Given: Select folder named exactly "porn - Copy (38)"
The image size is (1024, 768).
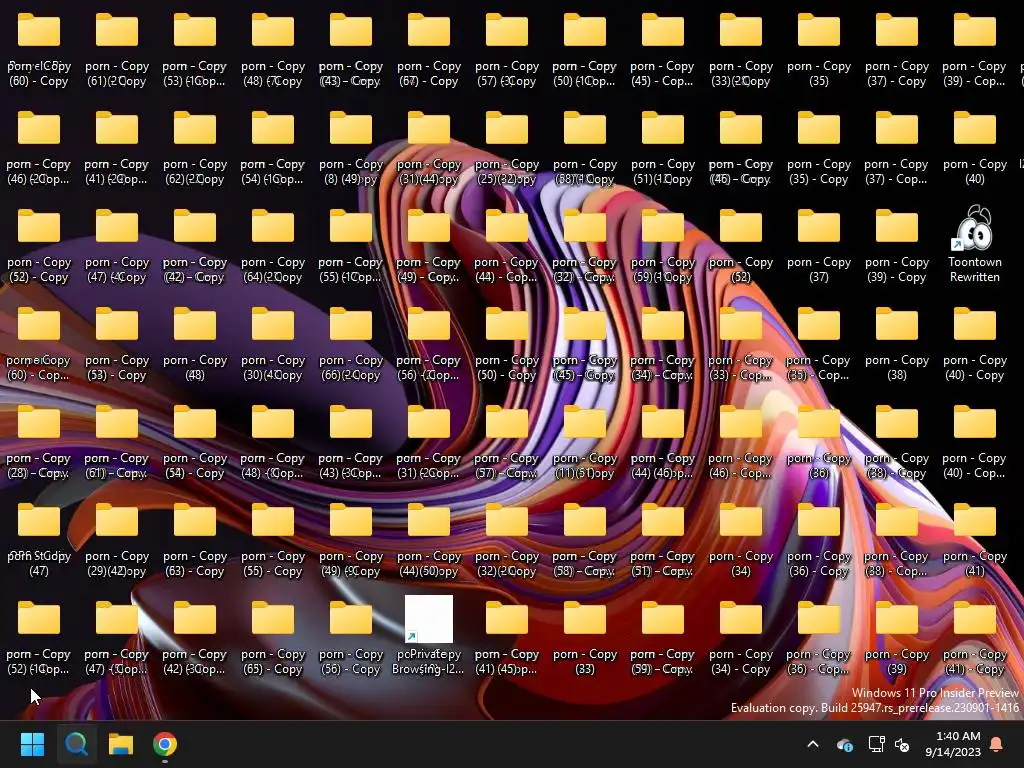Looking at the screenshot, I should [x=897, y=342].
